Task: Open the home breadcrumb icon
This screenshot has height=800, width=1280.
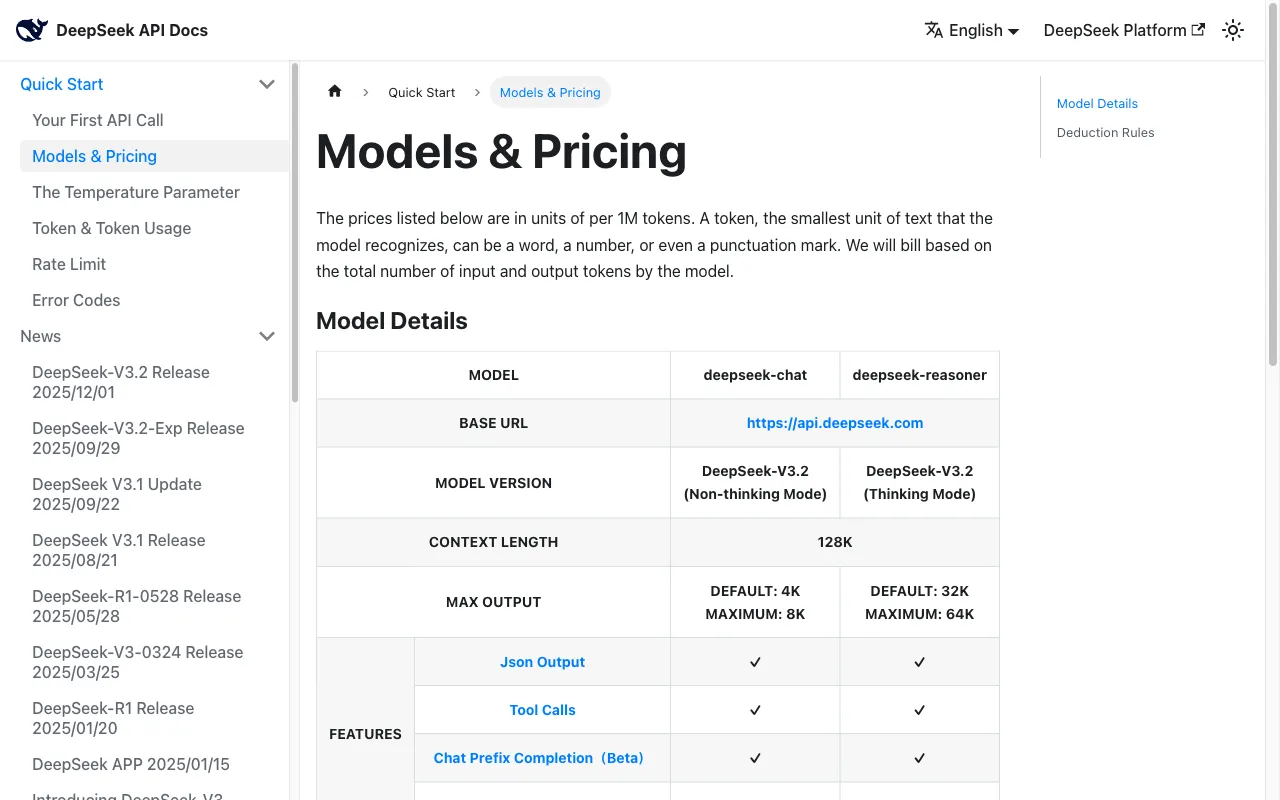Action: [335, 91]
